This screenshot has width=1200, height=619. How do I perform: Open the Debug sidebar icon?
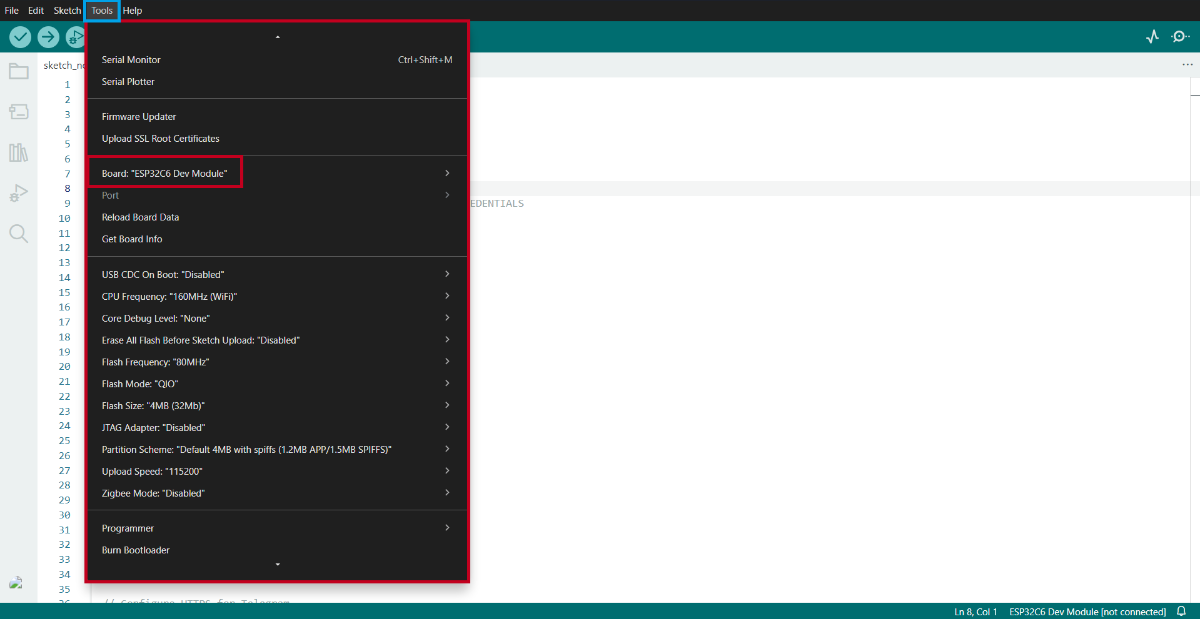click(x=18, y=193)
